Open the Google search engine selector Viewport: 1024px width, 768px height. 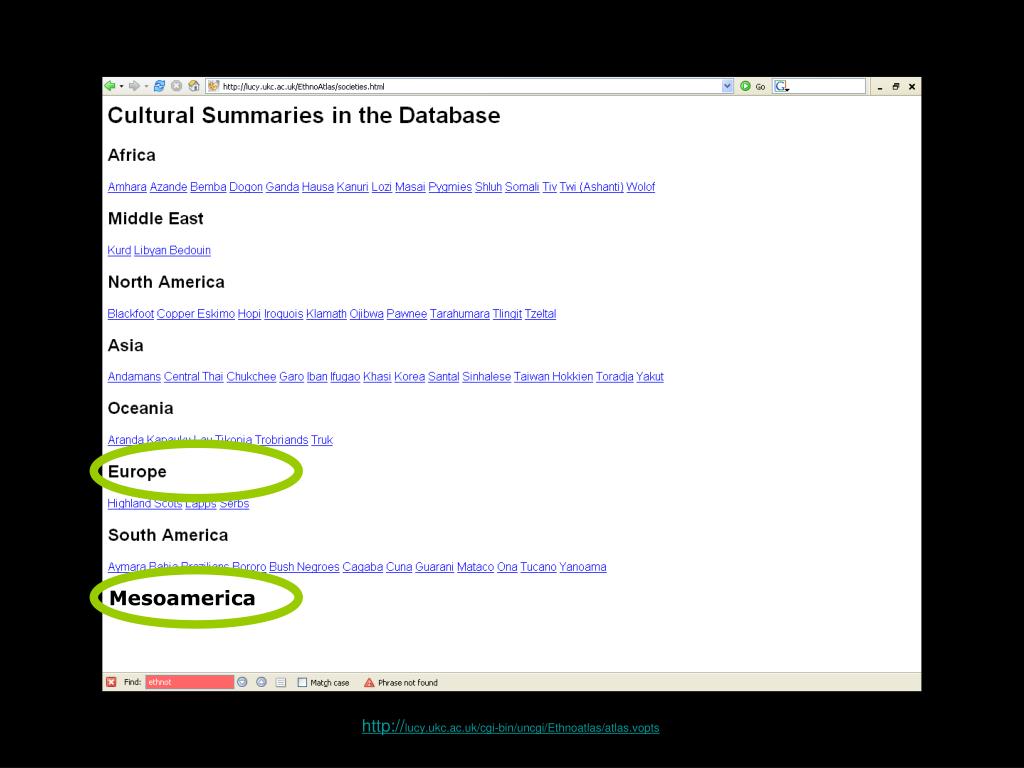pos(782,86)
